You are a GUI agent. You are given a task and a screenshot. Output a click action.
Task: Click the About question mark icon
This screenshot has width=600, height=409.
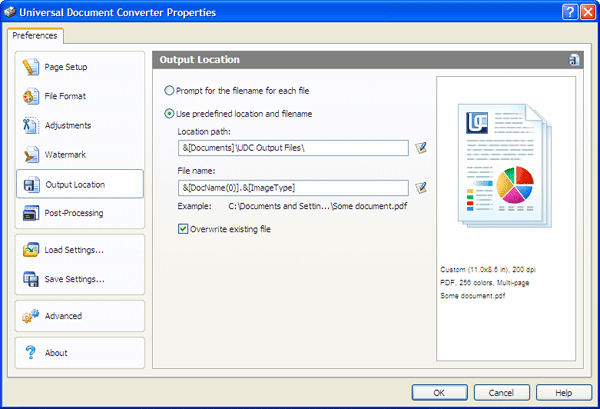pos(31,352)
